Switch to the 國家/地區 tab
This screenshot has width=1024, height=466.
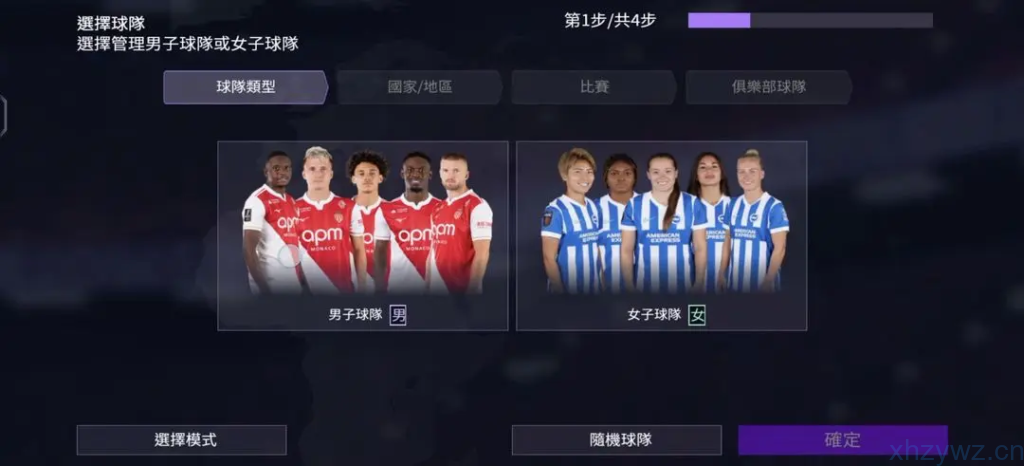coord(420,87)
